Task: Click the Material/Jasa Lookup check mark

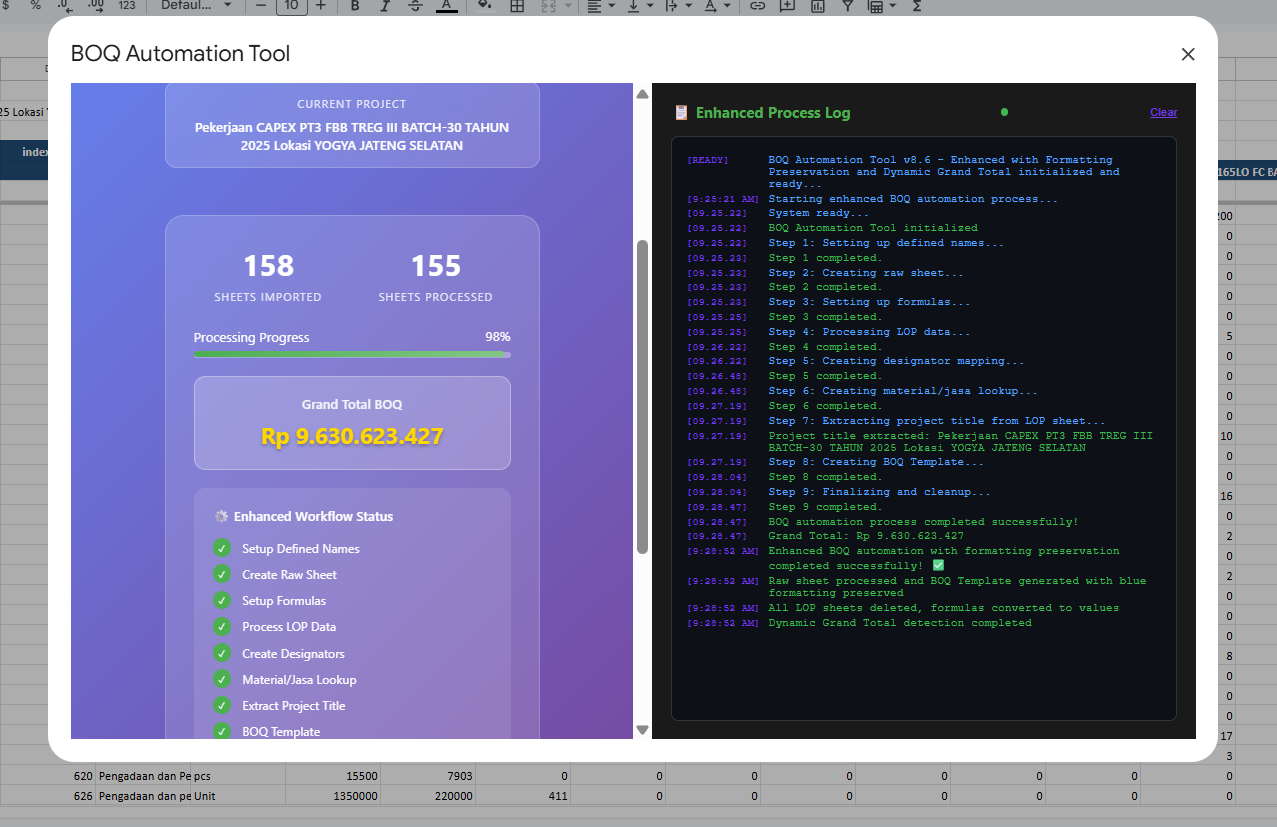Action: 222,679
